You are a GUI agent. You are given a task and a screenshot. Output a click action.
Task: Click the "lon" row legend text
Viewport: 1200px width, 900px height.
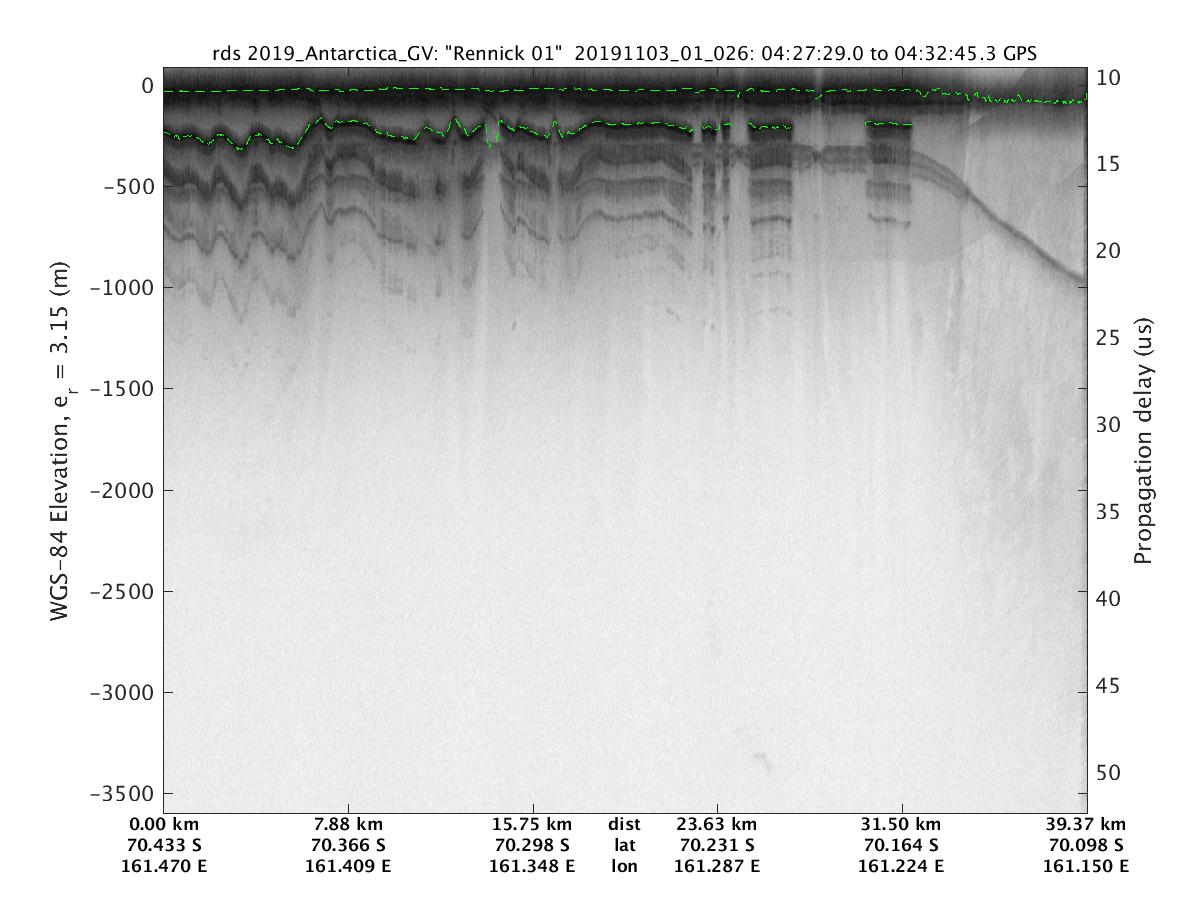[x=624, y=866]
